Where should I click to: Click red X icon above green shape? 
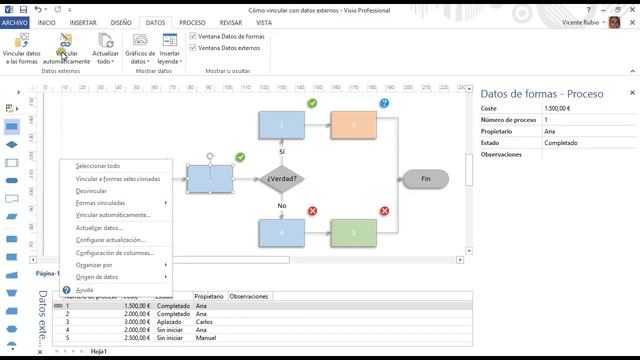tap(384, 211)
